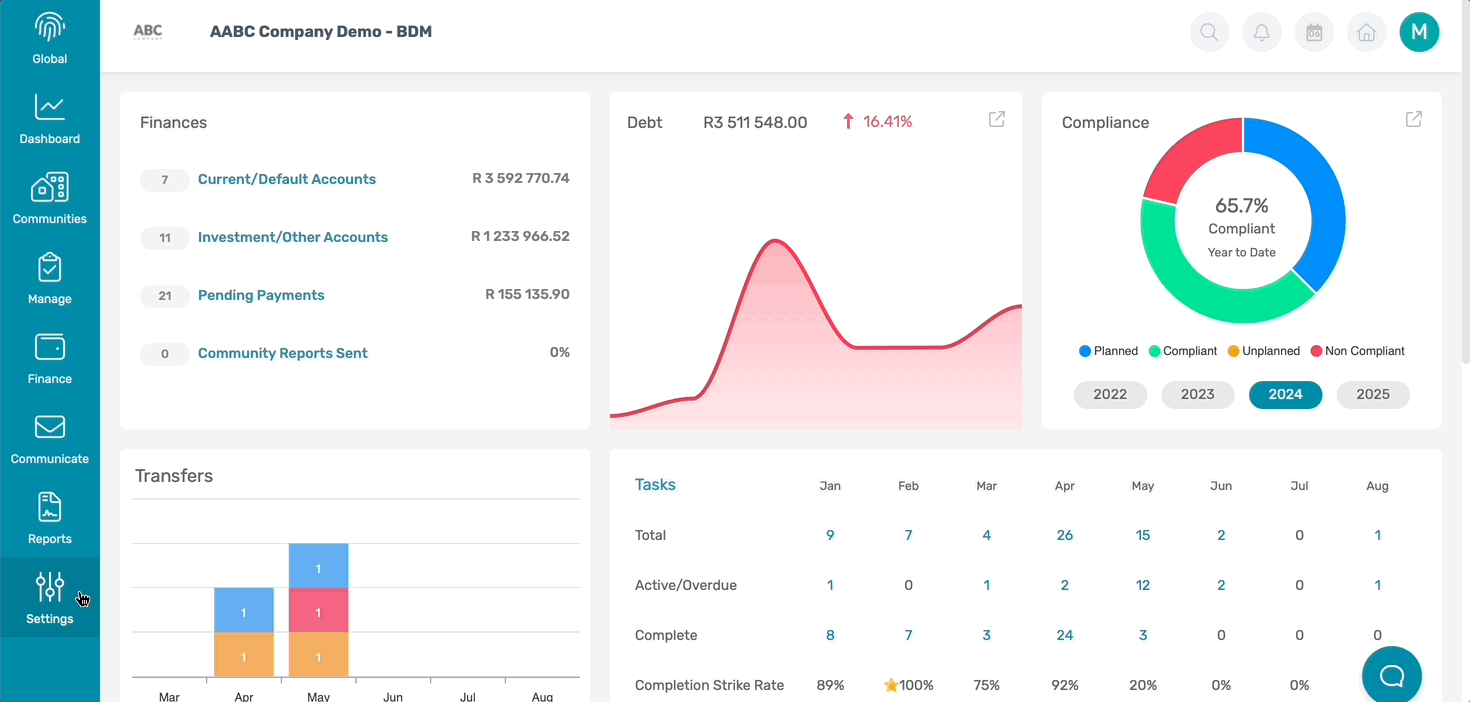Click the 7 accounts count badge

(165, 180)
